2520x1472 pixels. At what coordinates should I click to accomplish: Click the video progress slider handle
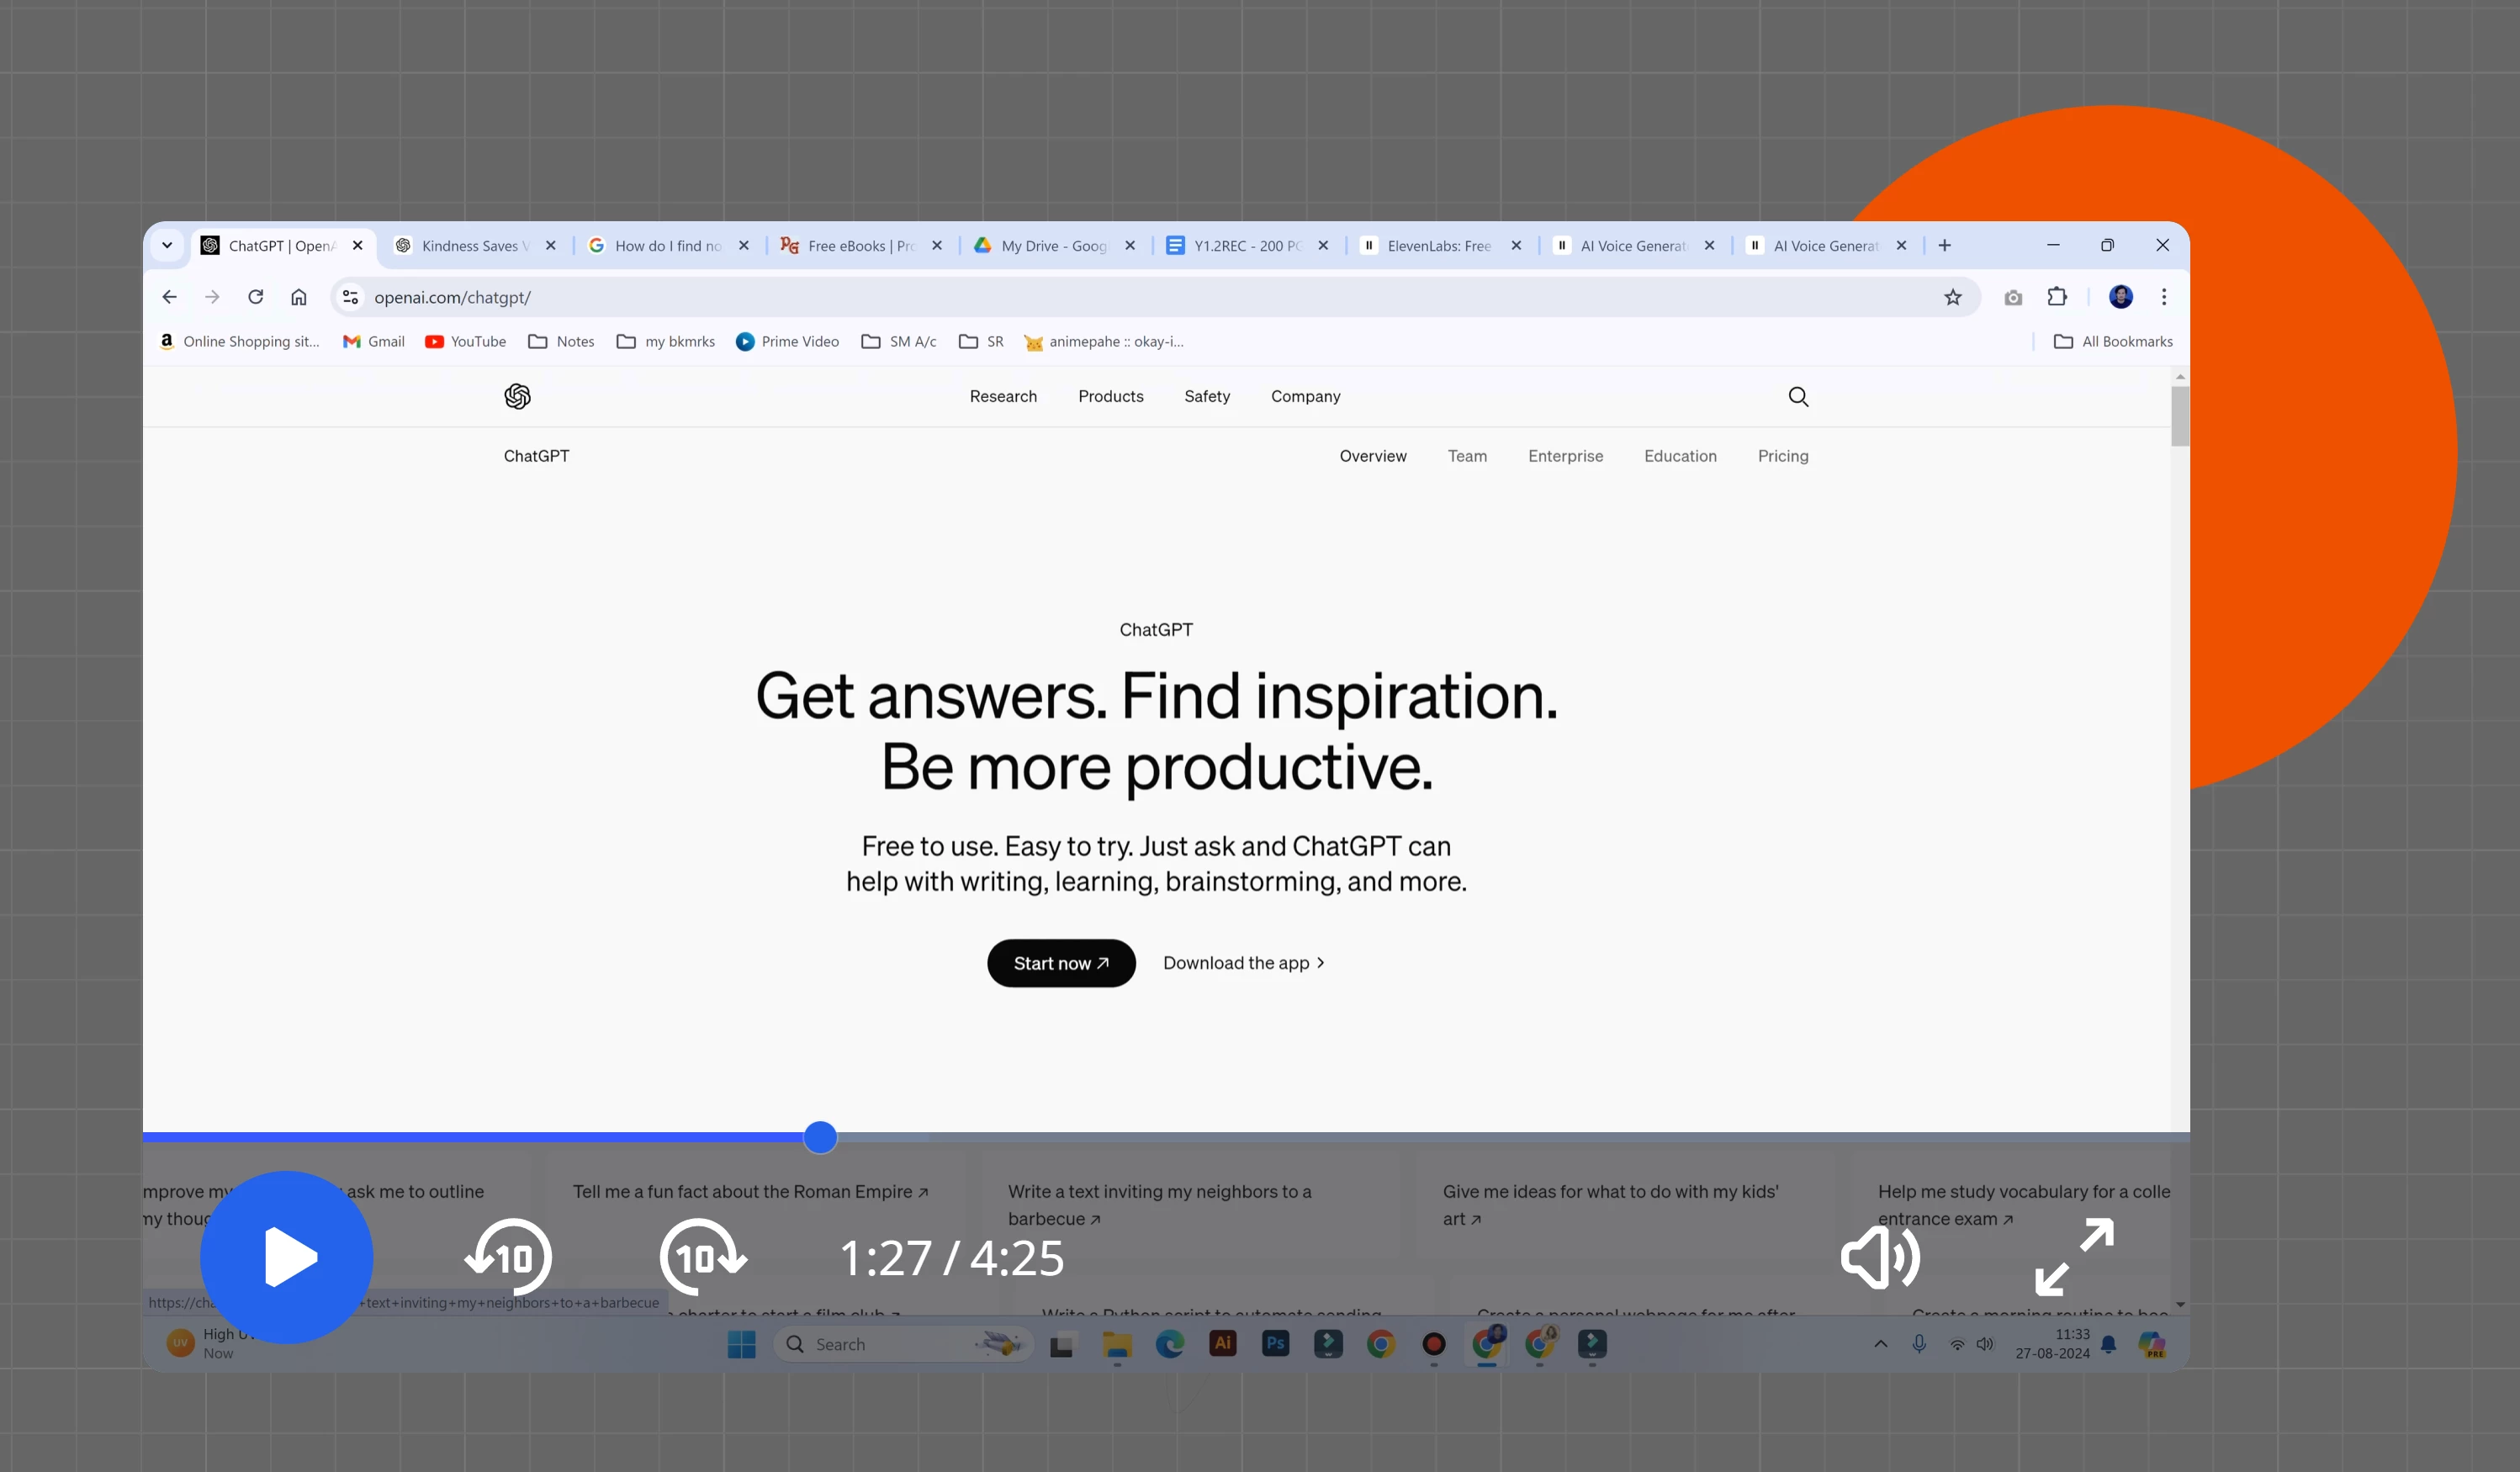(x=820, y=1137)
